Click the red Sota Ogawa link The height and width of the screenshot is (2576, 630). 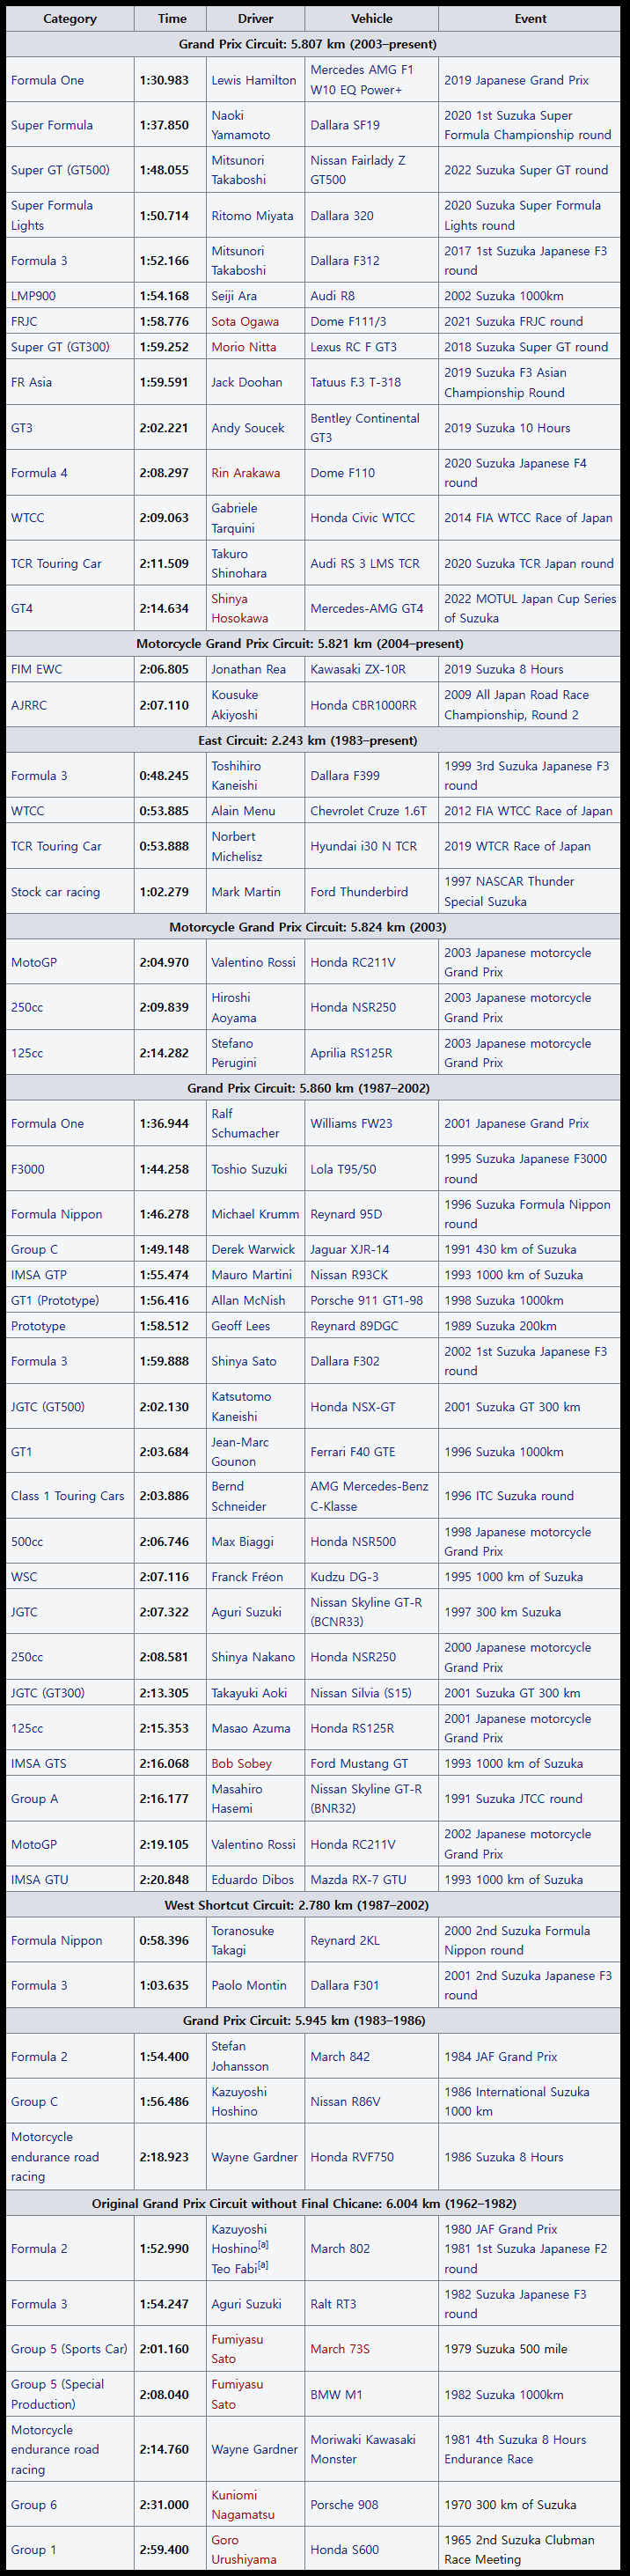245,322
